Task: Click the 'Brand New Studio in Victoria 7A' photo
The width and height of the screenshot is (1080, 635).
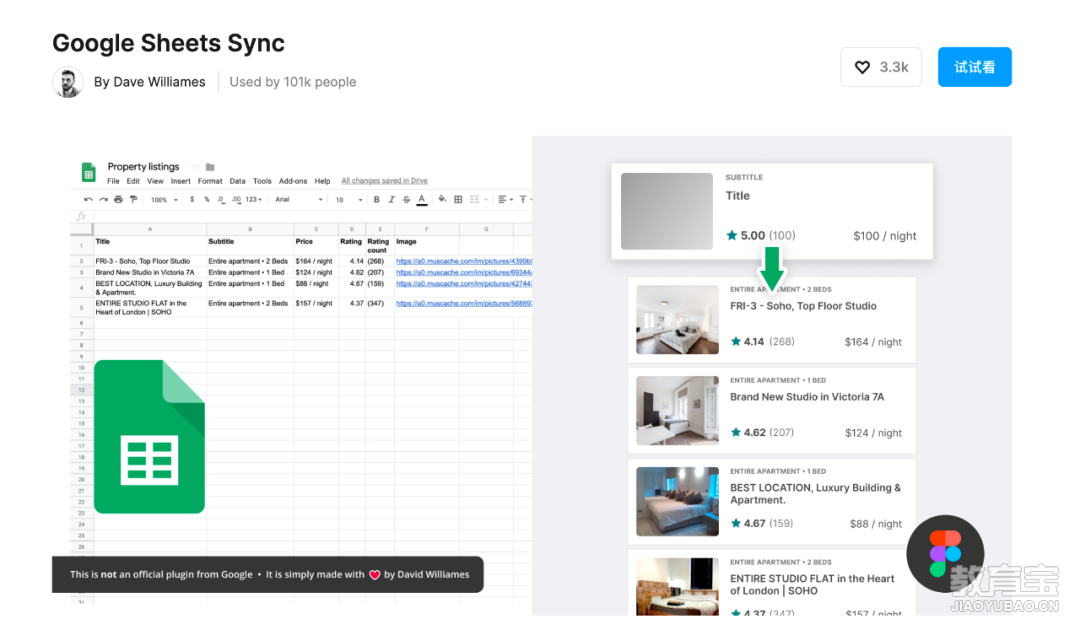Action: [677, 410]
